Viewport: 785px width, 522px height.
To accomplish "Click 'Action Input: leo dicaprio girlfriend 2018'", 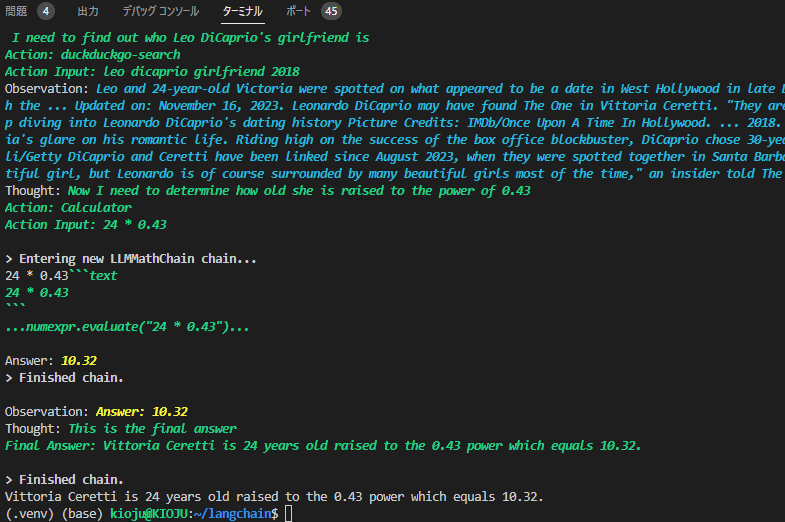I will [x=152, y=72].
